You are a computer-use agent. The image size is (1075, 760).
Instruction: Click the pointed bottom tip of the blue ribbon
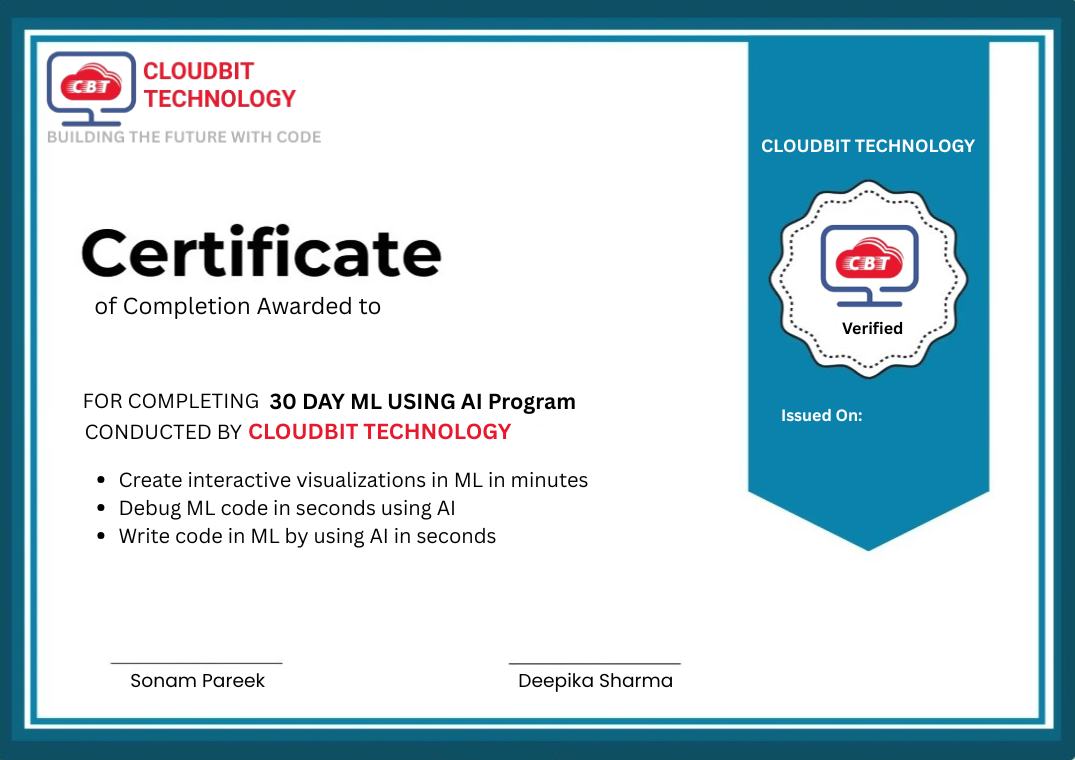(x=868, y=545)
